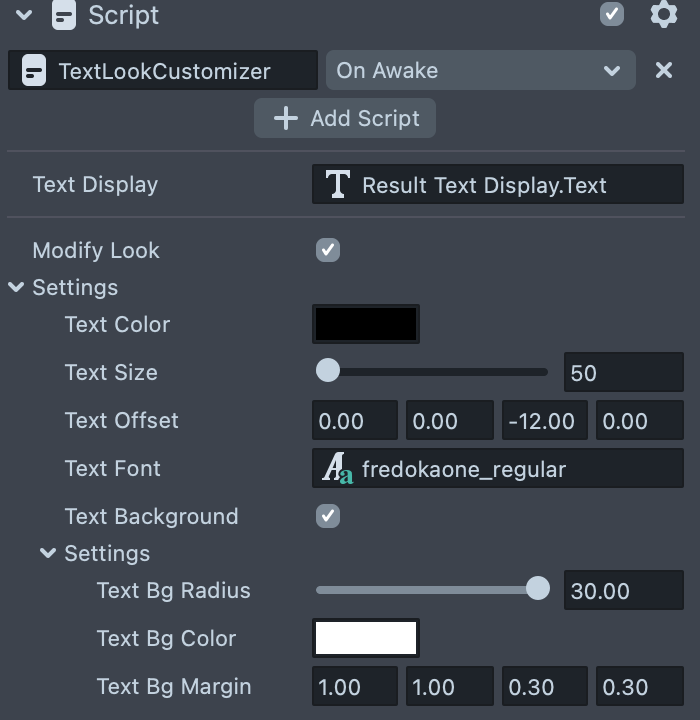Screen dimensions: 700x720
Task: Disable the Text Background checkbox
Action: (x=328, y=516)
